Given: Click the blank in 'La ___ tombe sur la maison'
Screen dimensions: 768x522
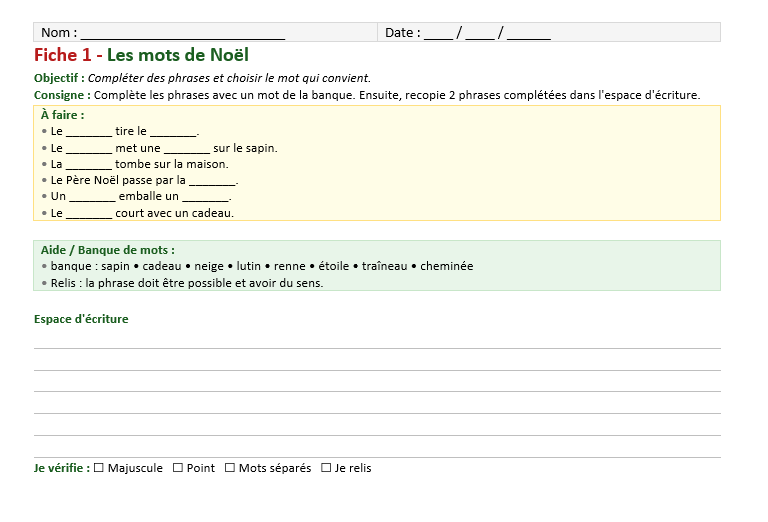Looking at the screenshot, I should coord(89,164).
